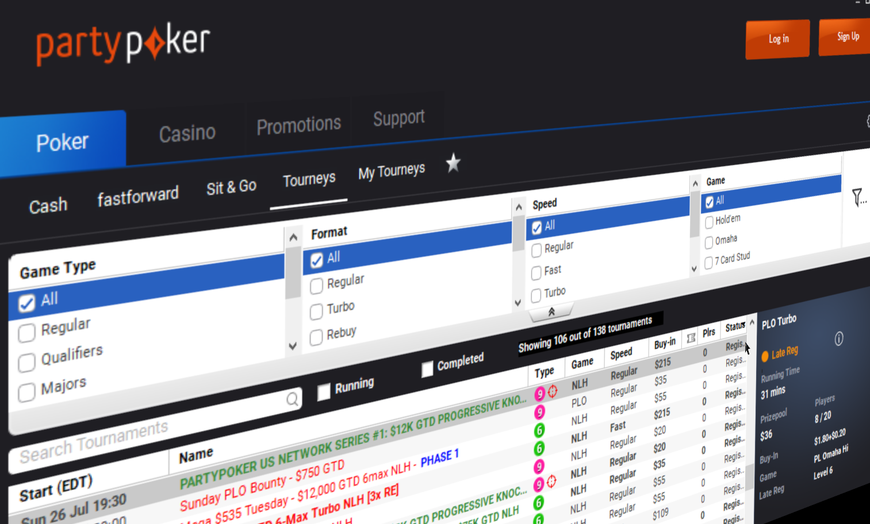Select PARTYPOKER US NETWORK SERIES #1 row
The width and height of the screenshot is (870, 524).
(353, 442)
